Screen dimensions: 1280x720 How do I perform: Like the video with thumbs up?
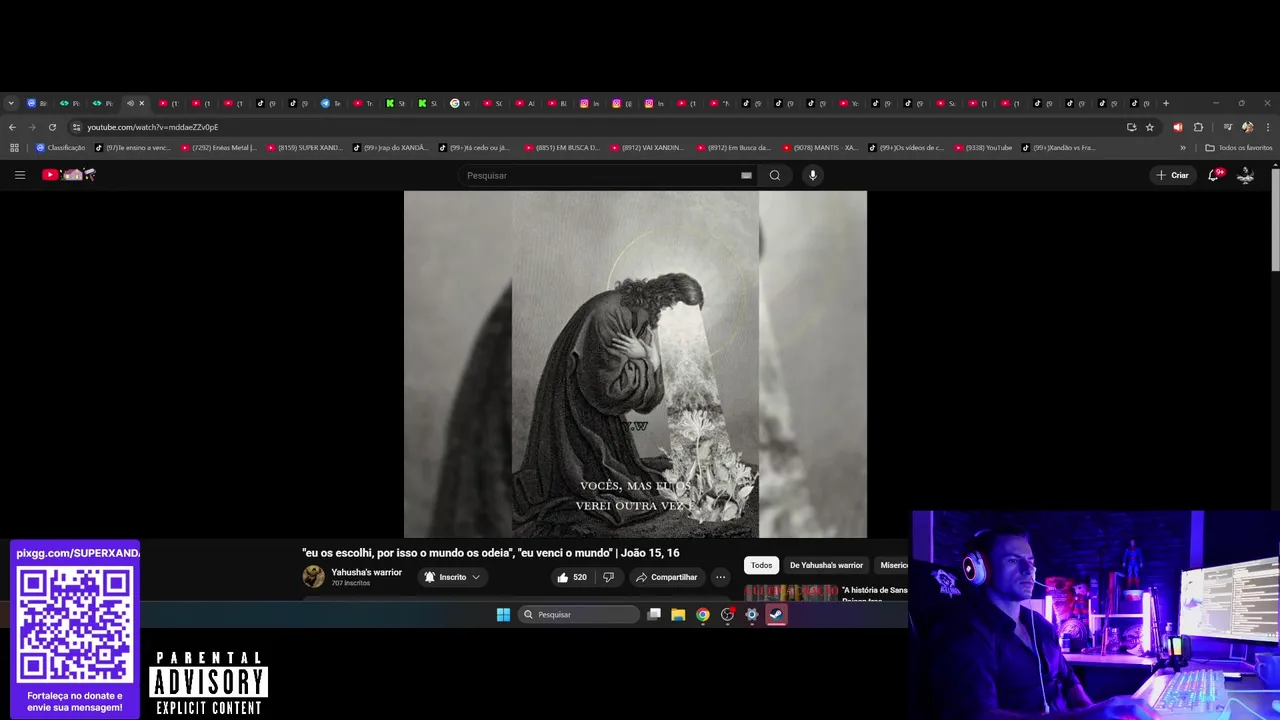coord(572,577)
